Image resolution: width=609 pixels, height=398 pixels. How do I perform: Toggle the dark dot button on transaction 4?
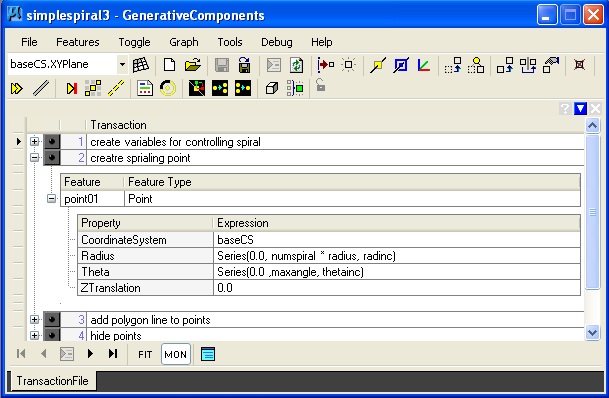point(52,335)
